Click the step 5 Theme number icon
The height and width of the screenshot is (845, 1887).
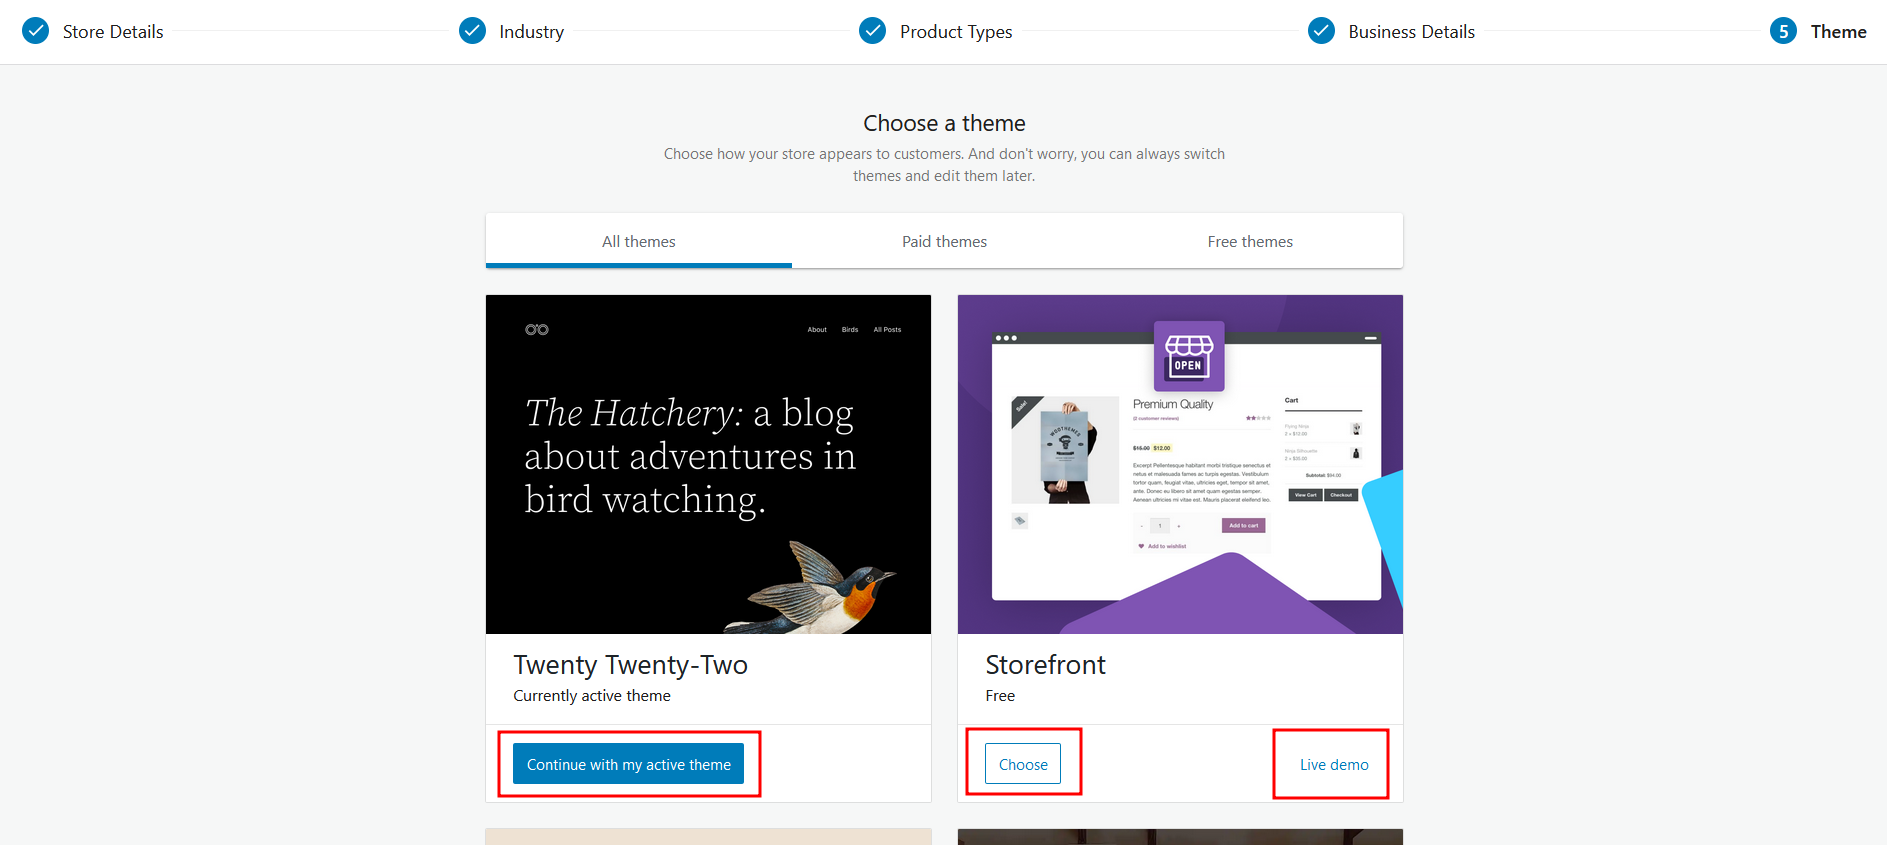[x=1783, y=31]
